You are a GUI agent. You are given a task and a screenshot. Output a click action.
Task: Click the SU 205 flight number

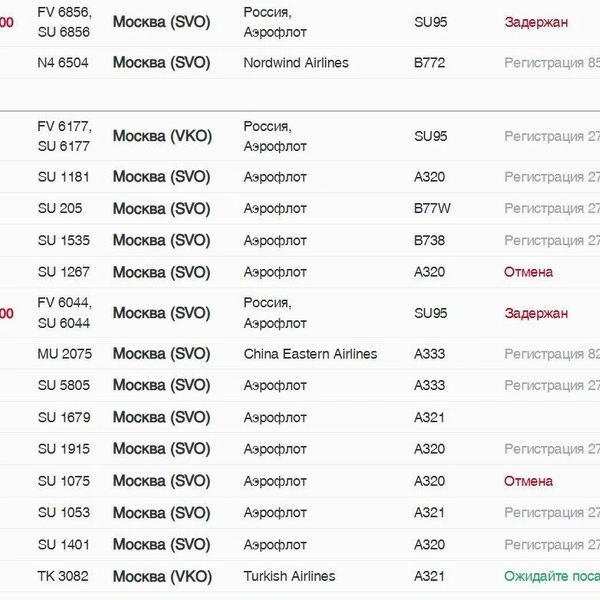pos(60,209)
